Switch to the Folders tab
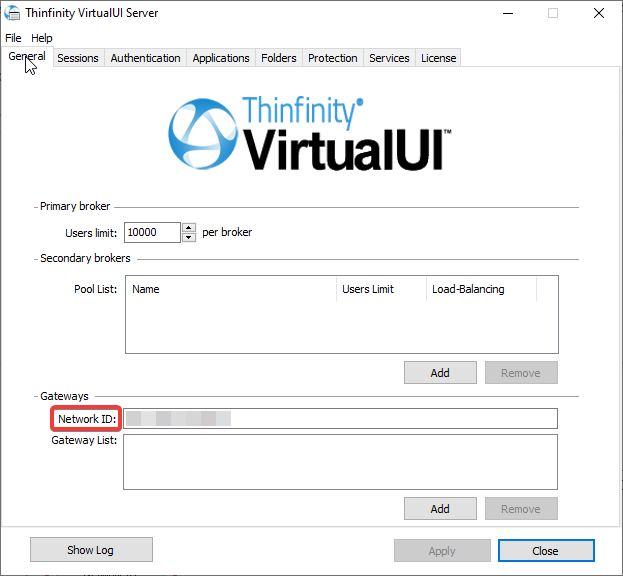Image resolution: width=623 pixels, height=576 pixels. coord(279,58)
